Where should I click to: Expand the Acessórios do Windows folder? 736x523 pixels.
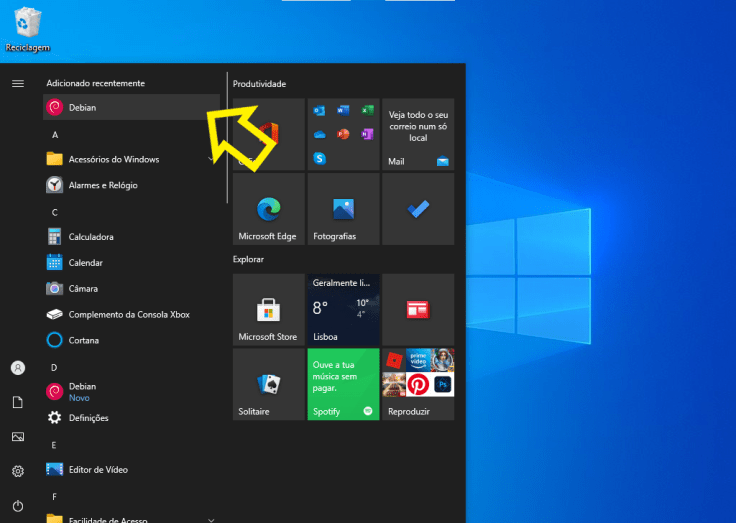pos(113,159)
